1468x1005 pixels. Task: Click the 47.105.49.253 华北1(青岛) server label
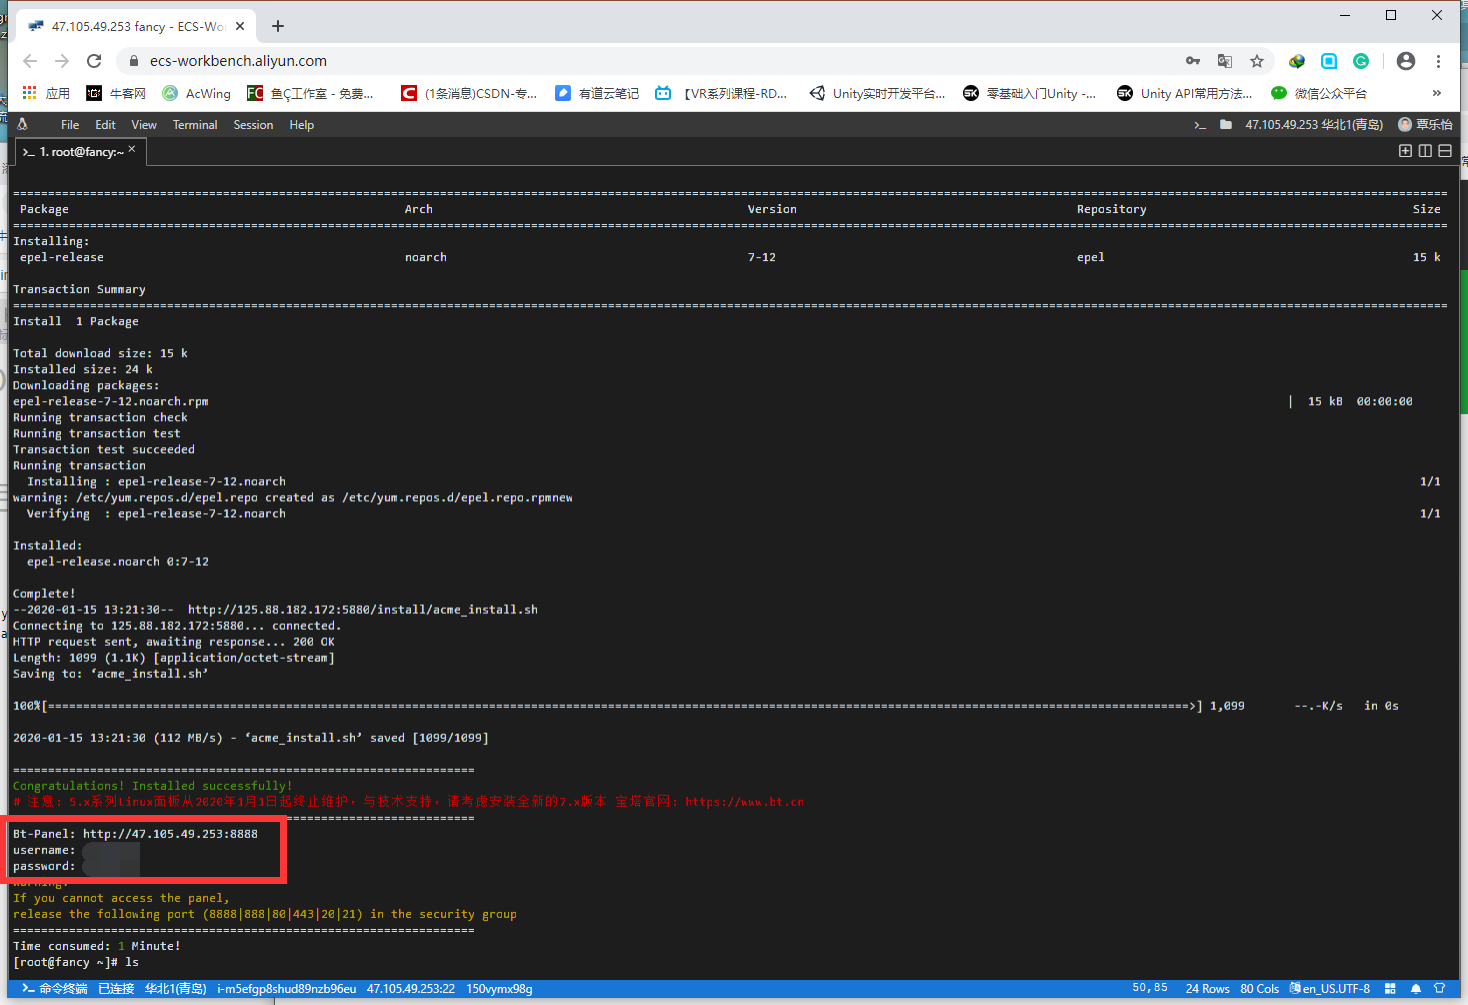(x=1314, y=125)
